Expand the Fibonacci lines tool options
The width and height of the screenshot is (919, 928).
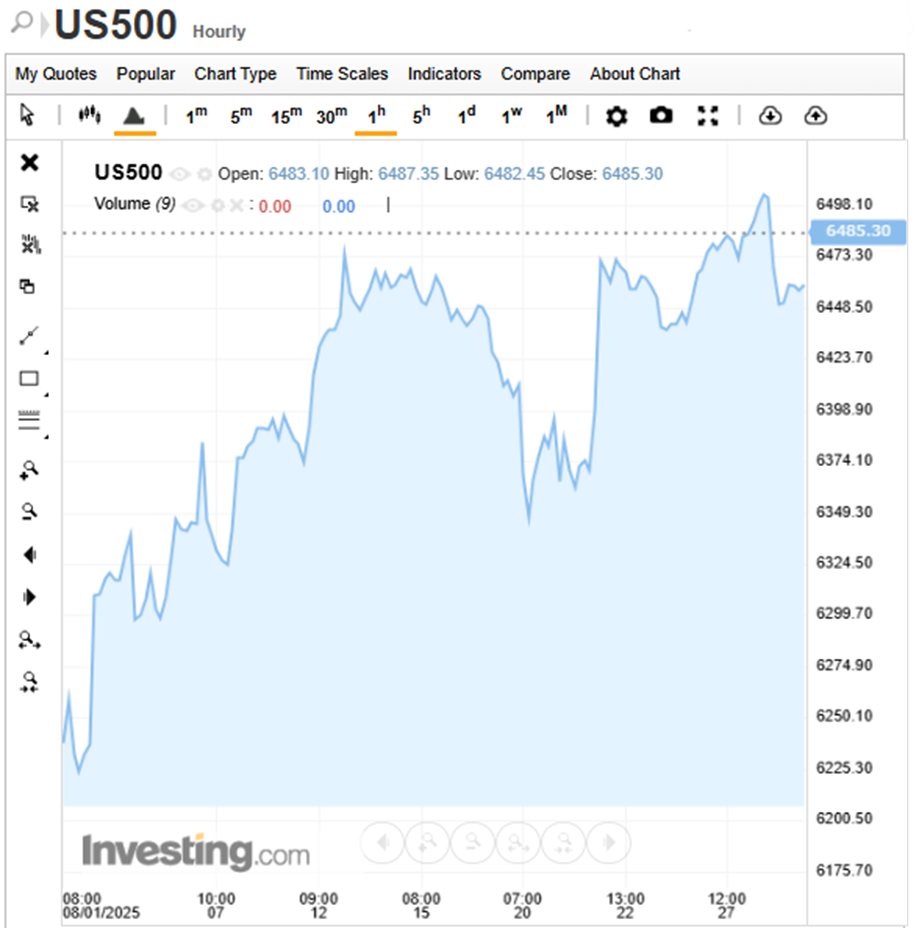[46, 437]
